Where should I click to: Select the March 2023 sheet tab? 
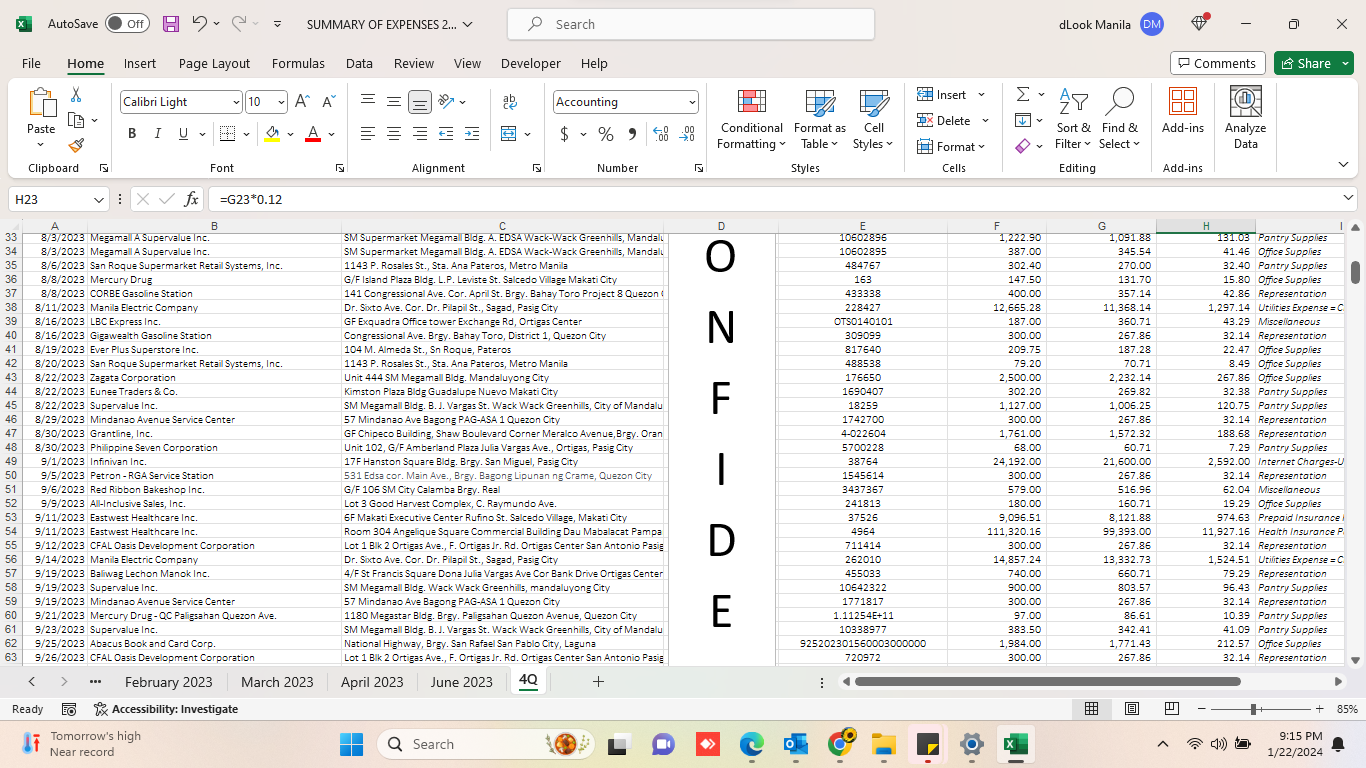click(x=277, y=682)
